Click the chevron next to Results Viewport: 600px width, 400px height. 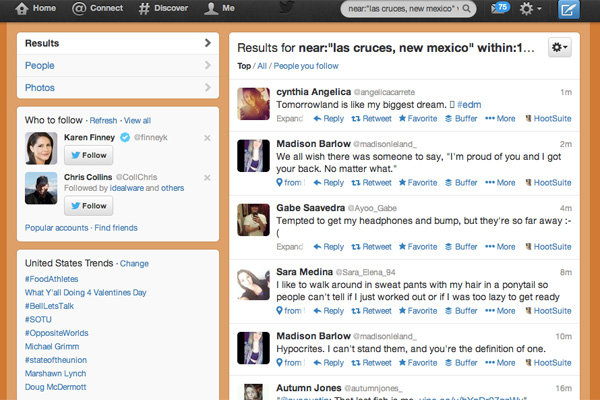click(208, 43)
